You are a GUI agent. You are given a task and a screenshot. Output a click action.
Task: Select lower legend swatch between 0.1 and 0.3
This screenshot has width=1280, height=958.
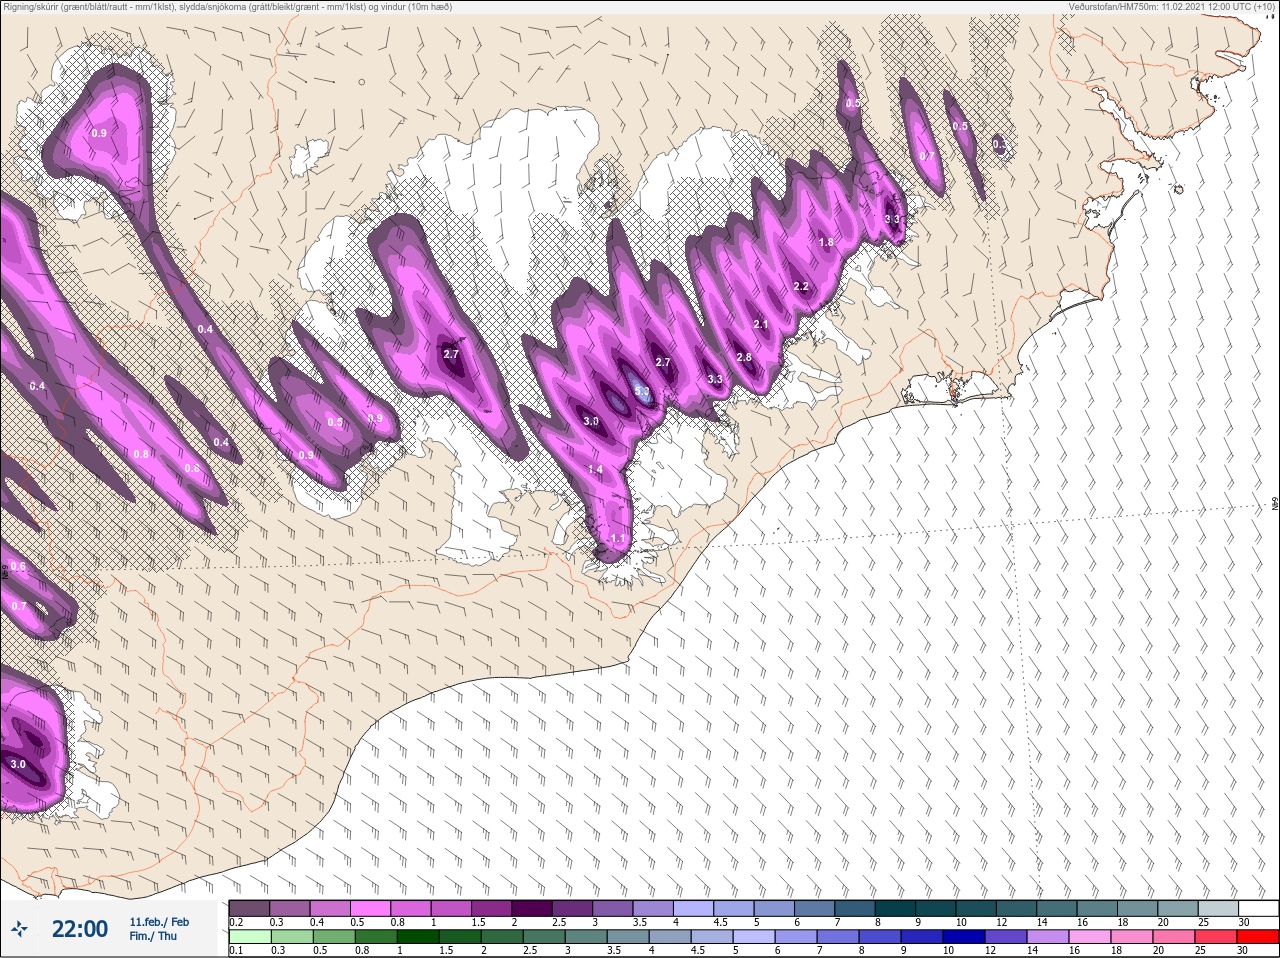250,937
